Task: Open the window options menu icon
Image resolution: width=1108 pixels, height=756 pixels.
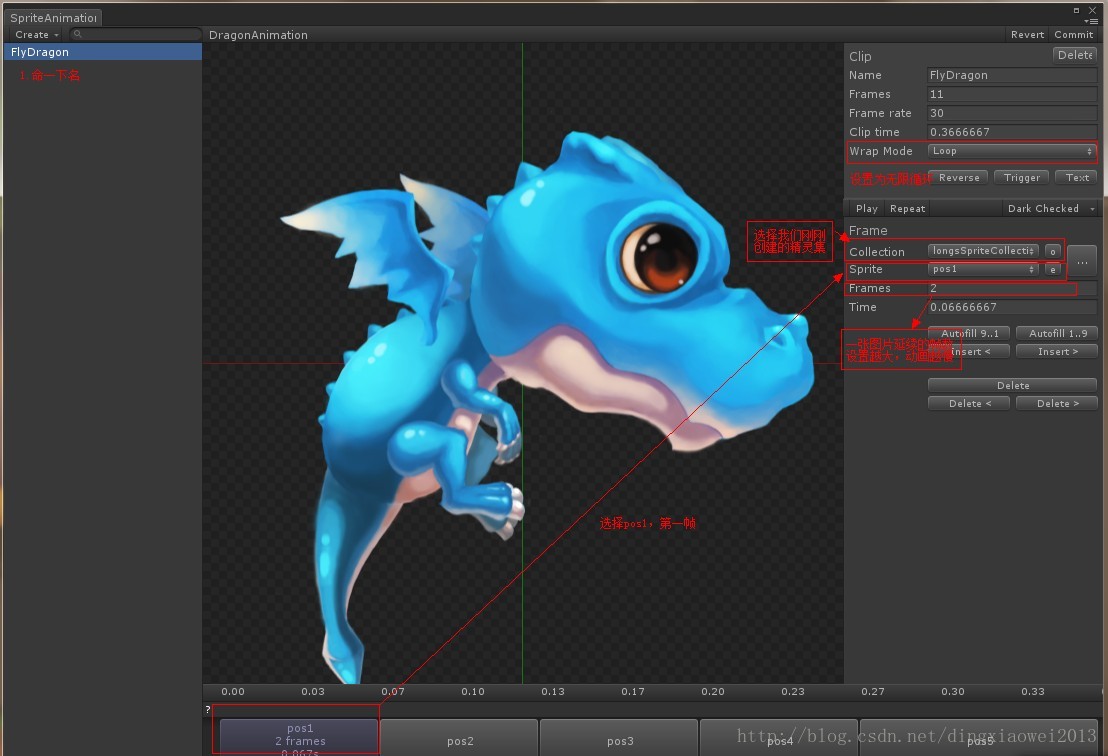Action: [x=1091, y=22]
